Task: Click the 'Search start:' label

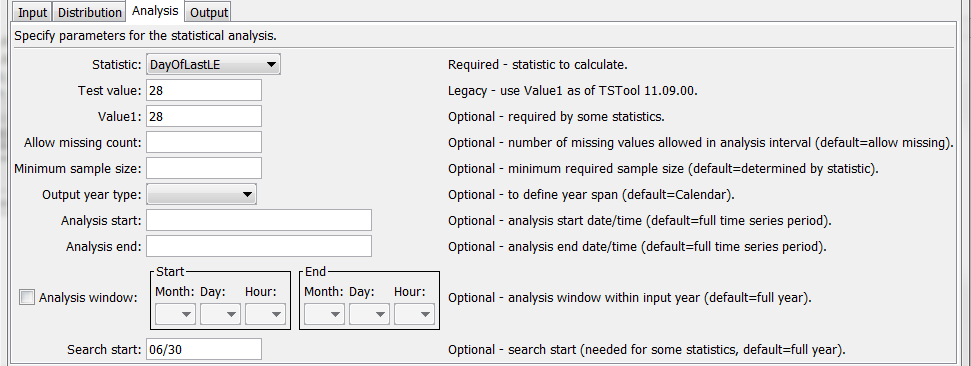Action: pyautogui.click(x=105, y=350)
